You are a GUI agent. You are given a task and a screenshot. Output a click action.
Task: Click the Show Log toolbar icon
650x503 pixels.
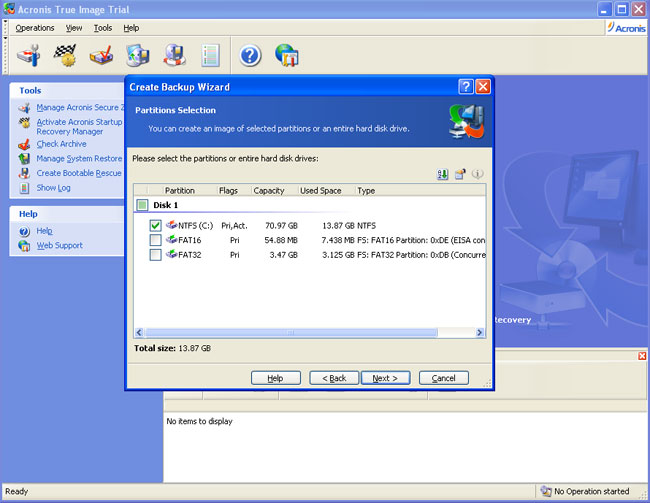tap(210, 55)
